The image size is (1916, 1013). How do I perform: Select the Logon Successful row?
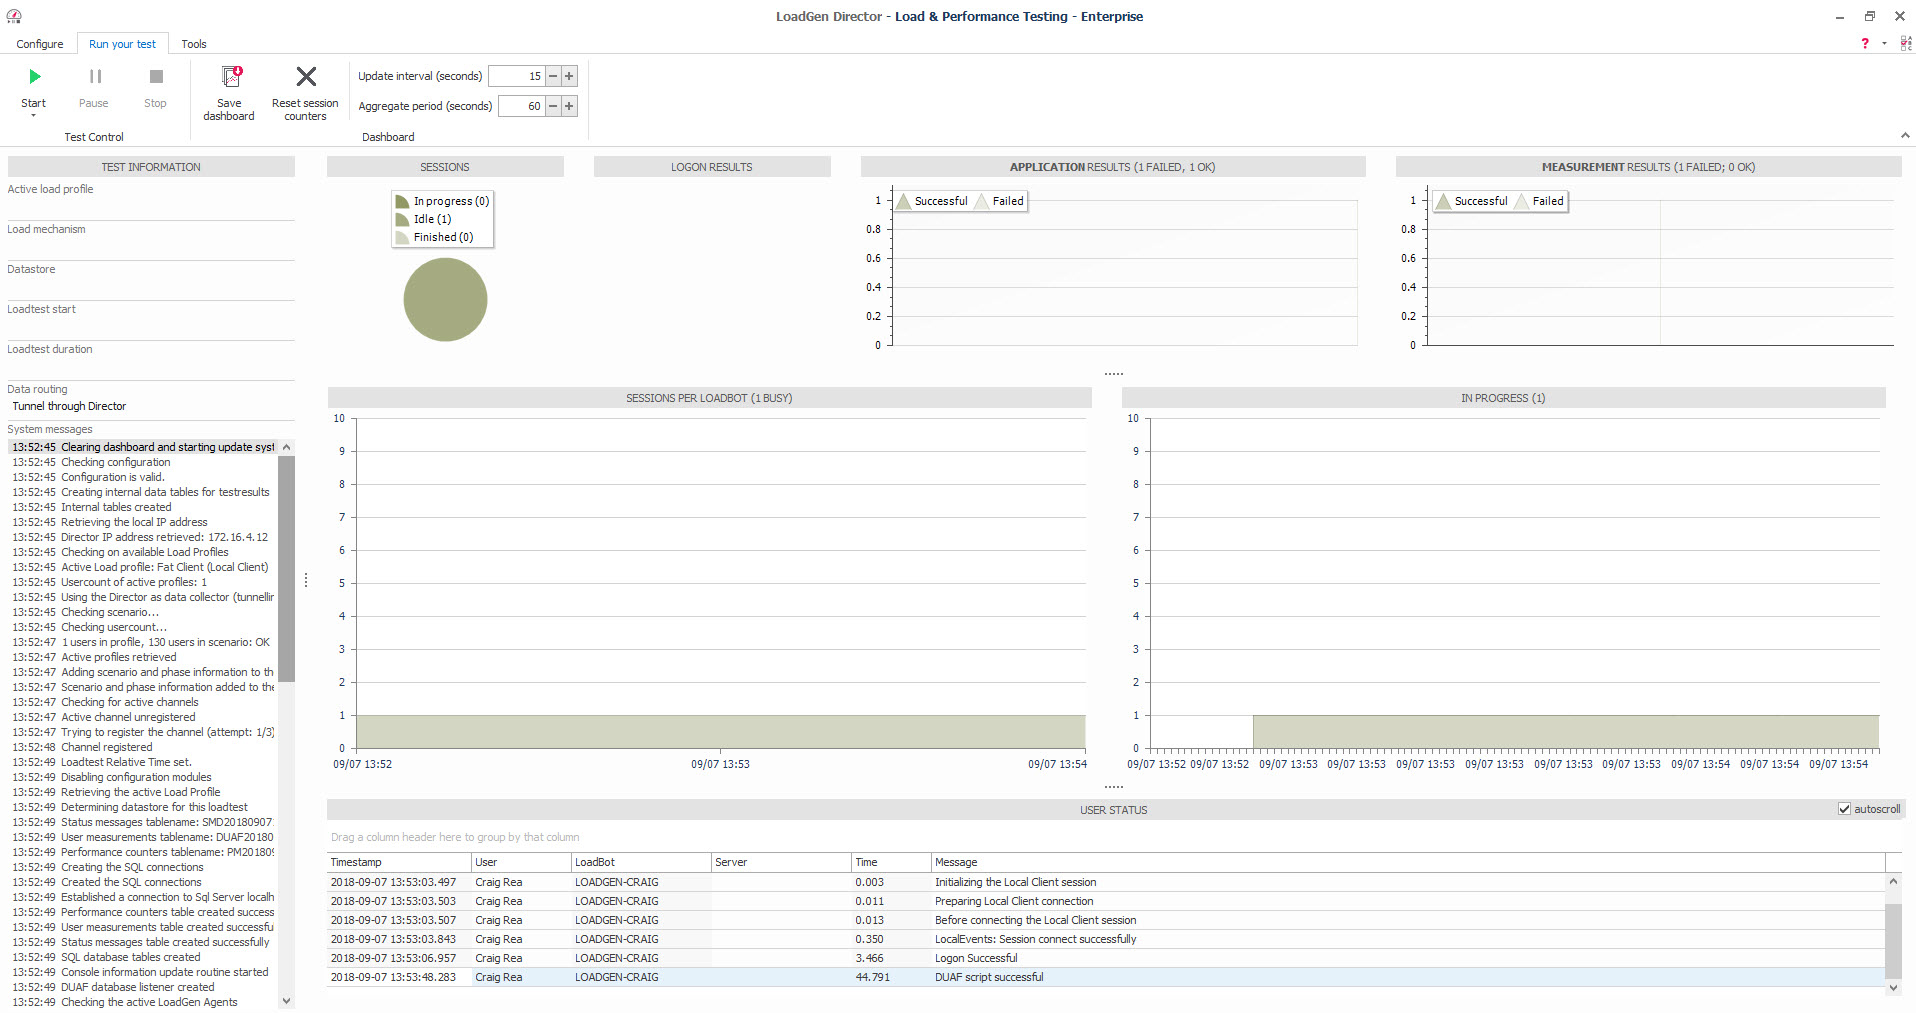click(1106, 958)
